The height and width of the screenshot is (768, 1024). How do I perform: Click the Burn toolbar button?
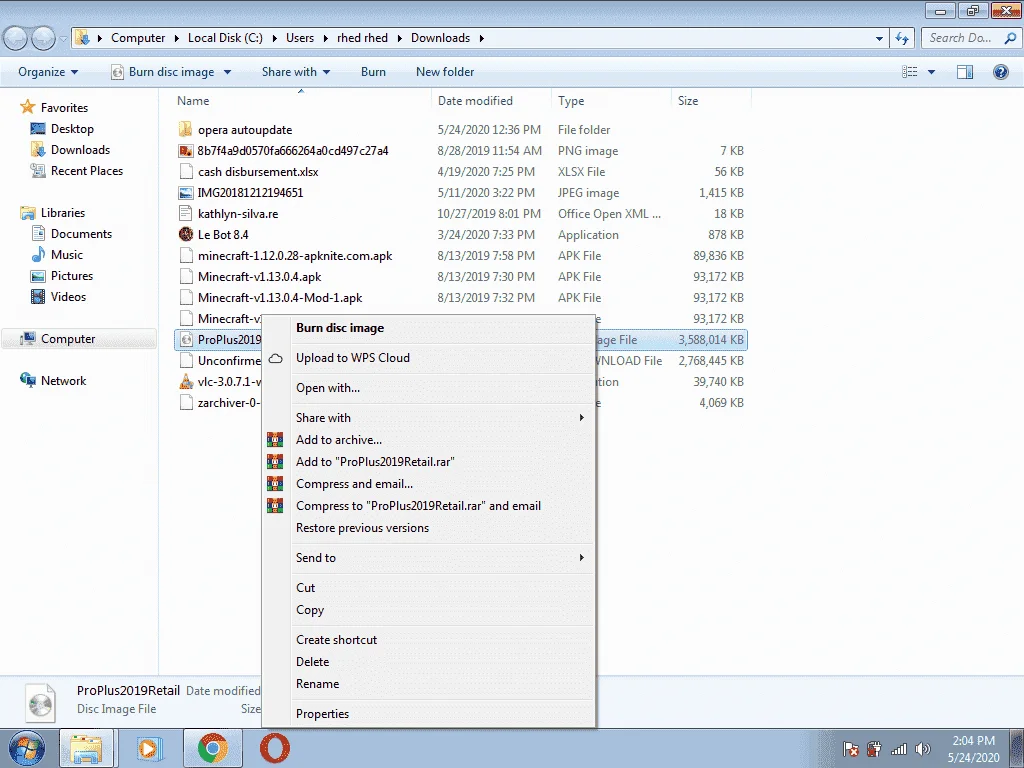click(x=374, y=72)
